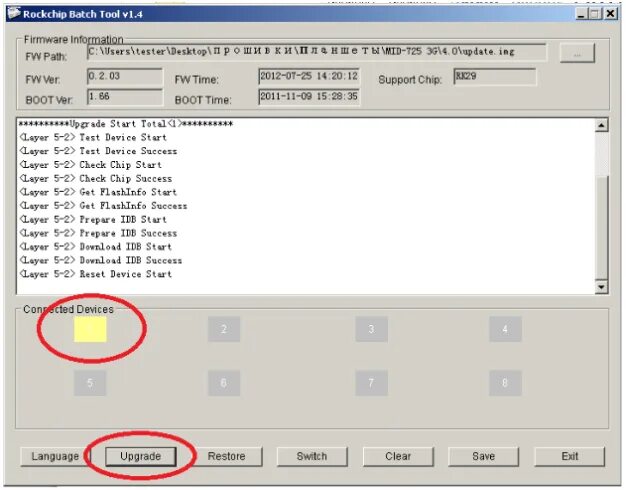Click log line "Prepare IDB Success"
This screenshot has height=490, width=626.
(x=98, y=233)
